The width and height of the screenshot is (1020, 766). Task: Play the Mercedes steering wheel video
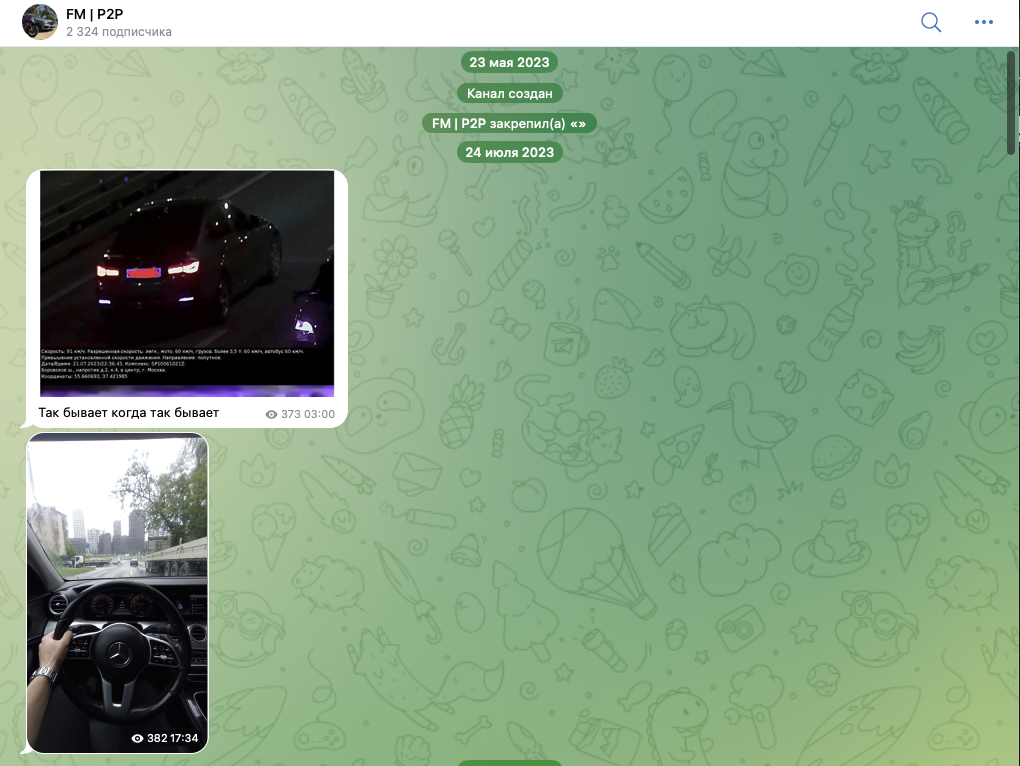[x=117, y=560]
